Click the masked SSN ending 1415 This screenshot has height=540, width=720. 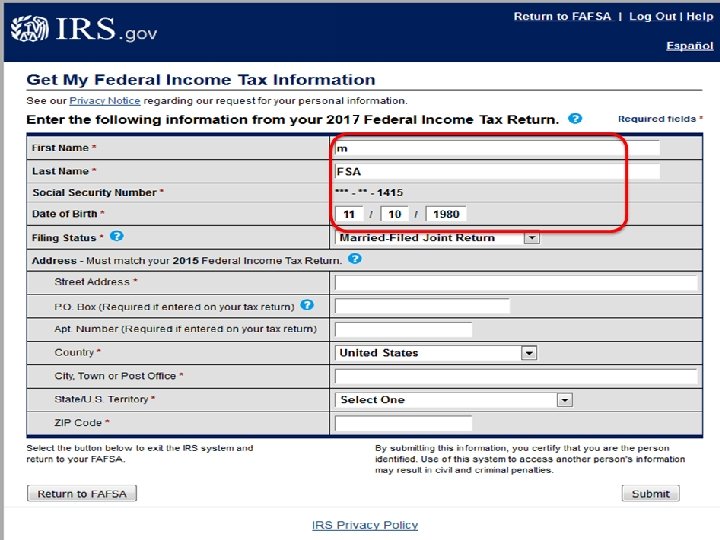tap(369, 192)
